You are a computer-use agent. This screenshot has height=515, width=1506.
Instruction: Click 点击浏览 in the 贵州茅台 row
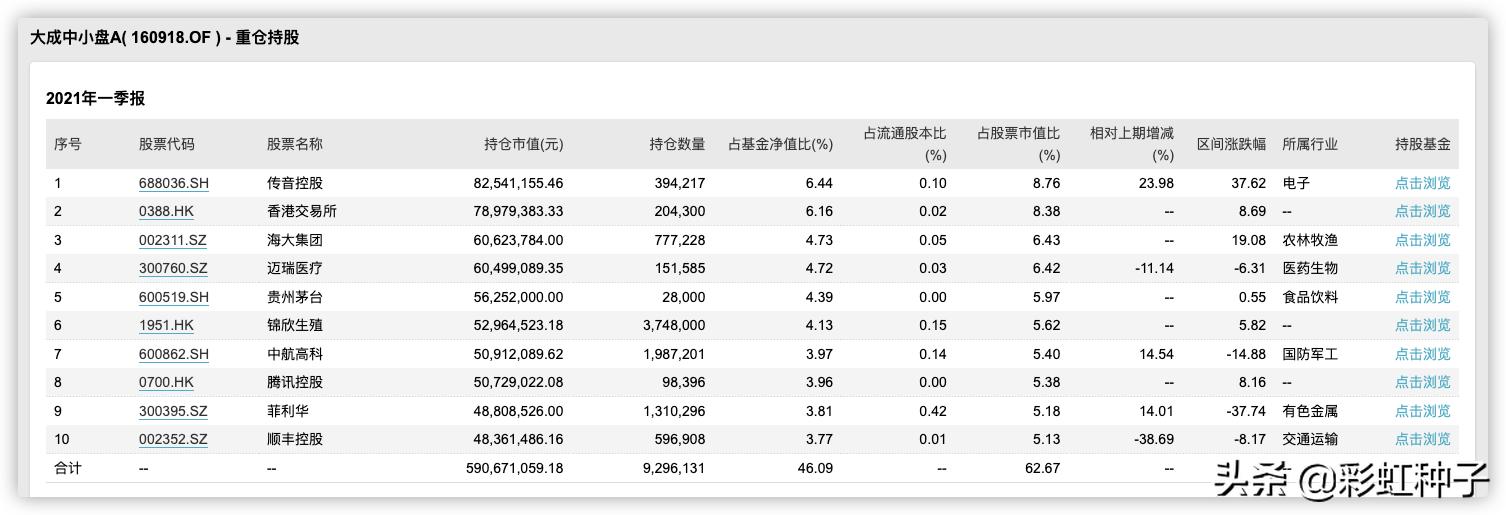point(1422,297)
